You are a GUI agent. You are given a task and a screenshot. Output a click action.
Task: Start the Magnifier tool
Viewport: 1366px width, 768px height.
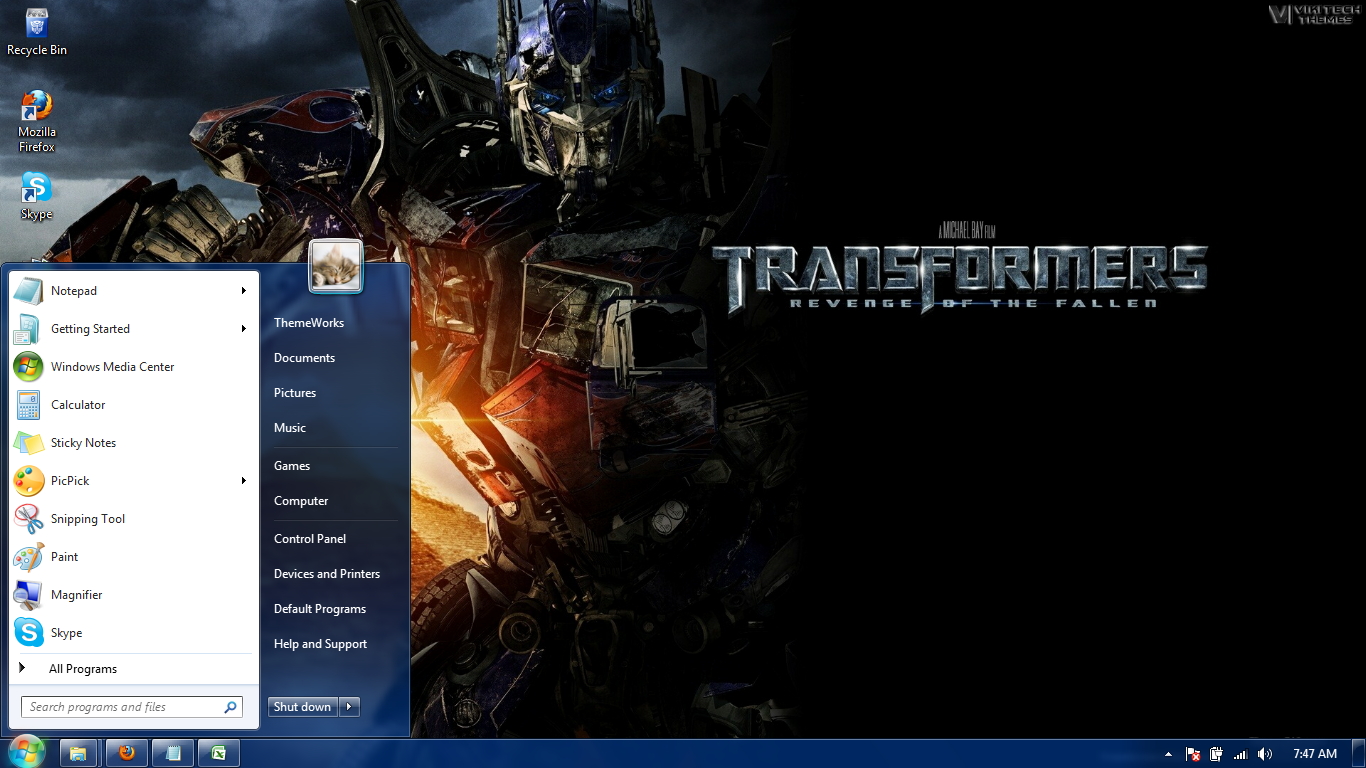click(x=76, y=594)
